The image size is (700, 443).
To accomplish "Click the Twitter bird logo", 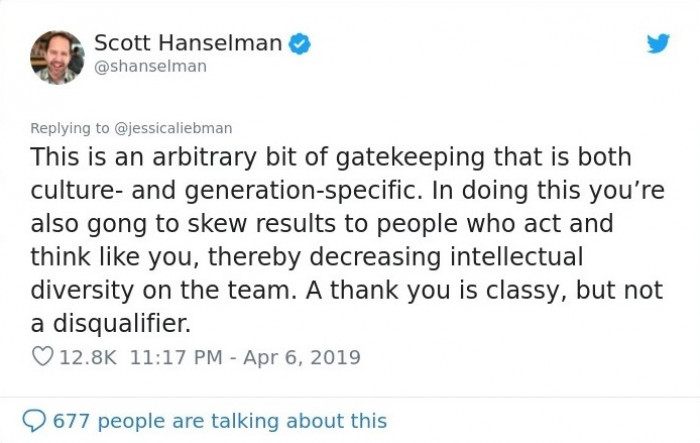I will (658, 43).
